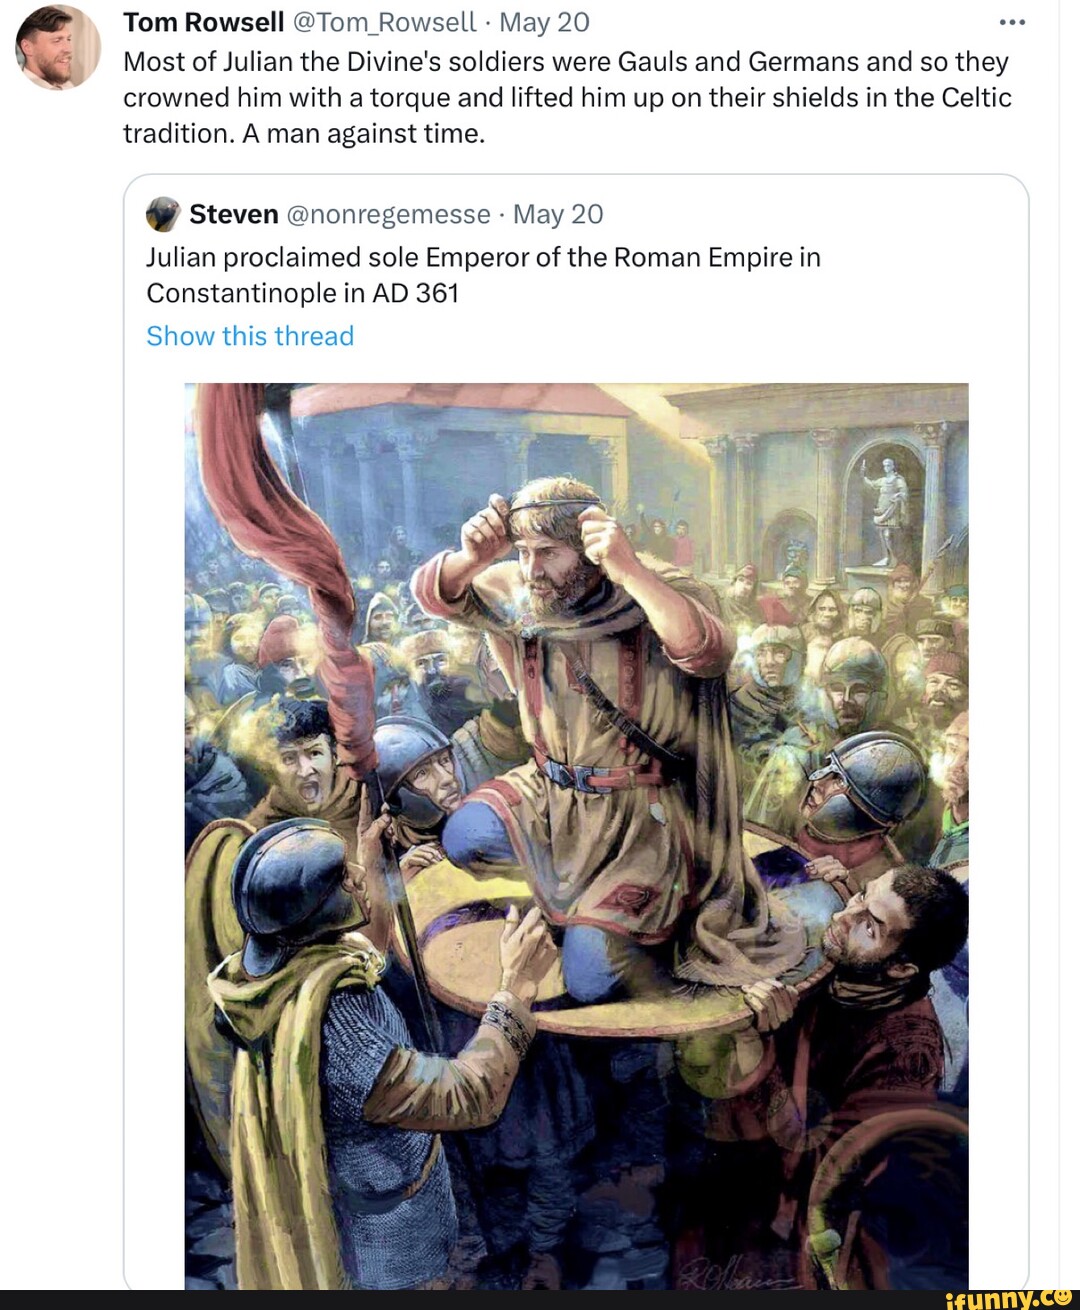Click May 20 on the quoted tweet
This screenshot has height=1310, width=1080.
(x=557, y=212)
